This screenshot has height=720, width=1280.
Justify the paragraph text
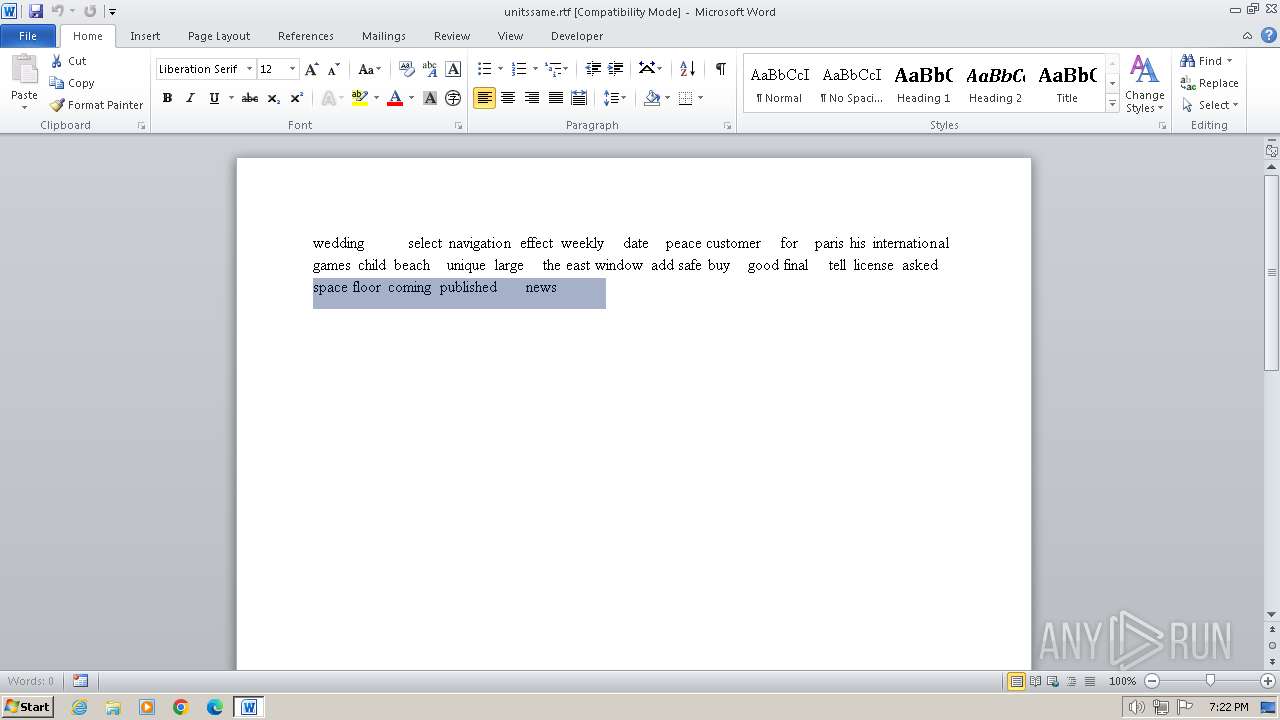click(x=555, y=98)
